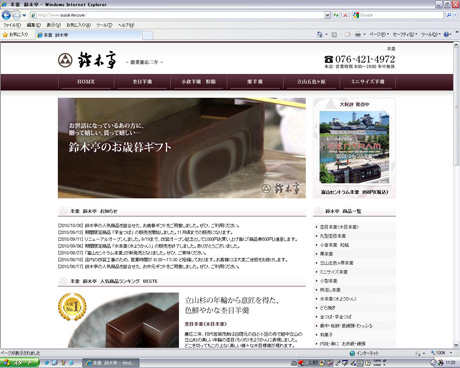Open the 編集(E) menu
Screen dimensions: 460x368
tap(33, 25)
